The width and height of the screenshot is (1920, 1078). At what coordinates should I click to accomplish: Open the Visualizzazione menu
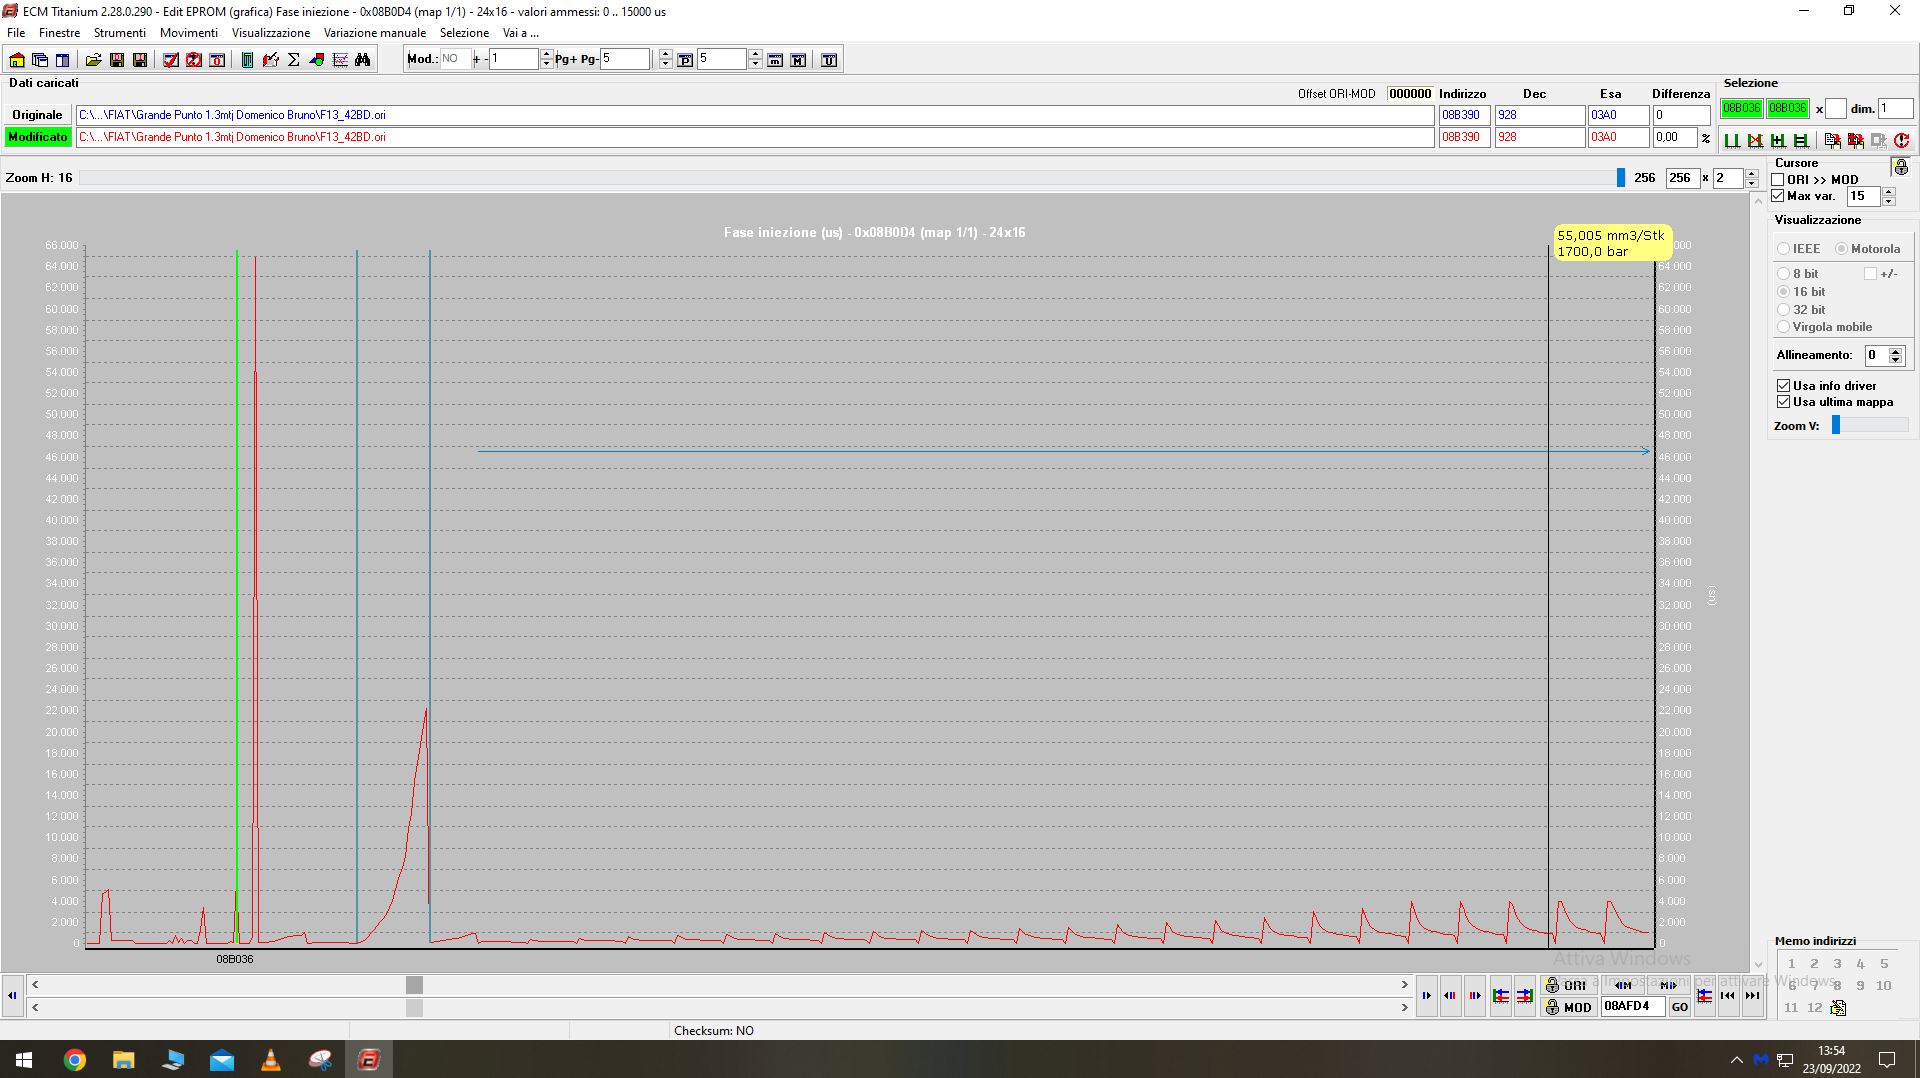[x=271, y=33]
